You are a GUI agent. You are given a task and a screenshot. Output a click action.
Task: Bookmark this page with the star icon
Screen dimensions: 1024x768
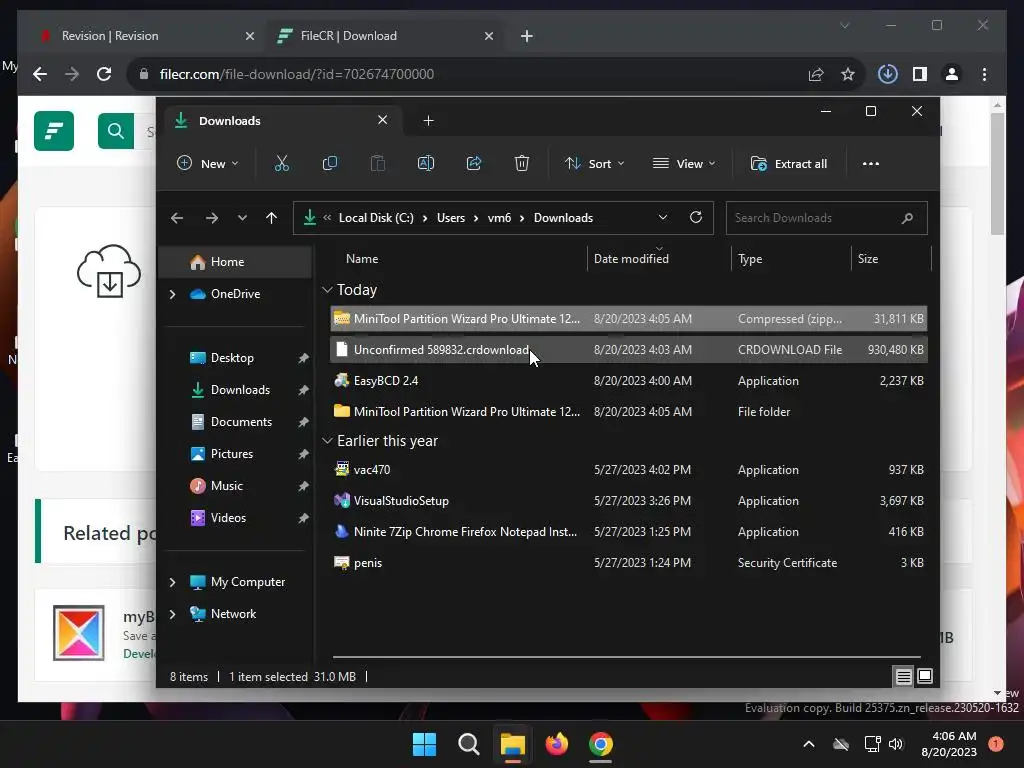coord(848,74)
